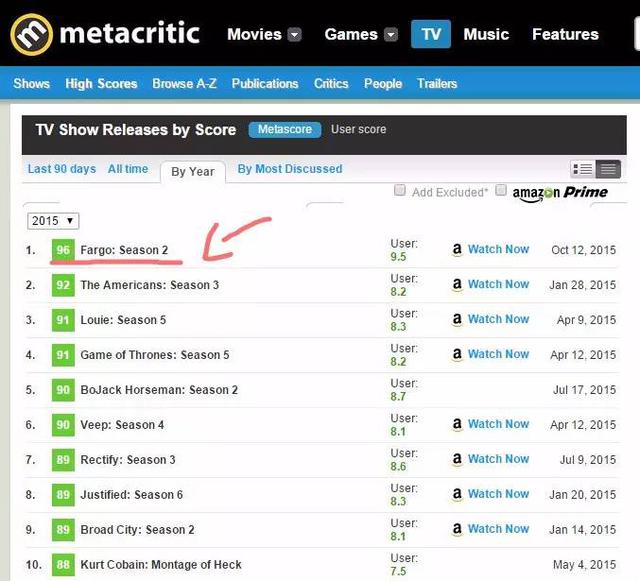This screenshot has width=640, height=581.
Task: Open Game of Thrones: Season 5
Action: coord(155,355)
